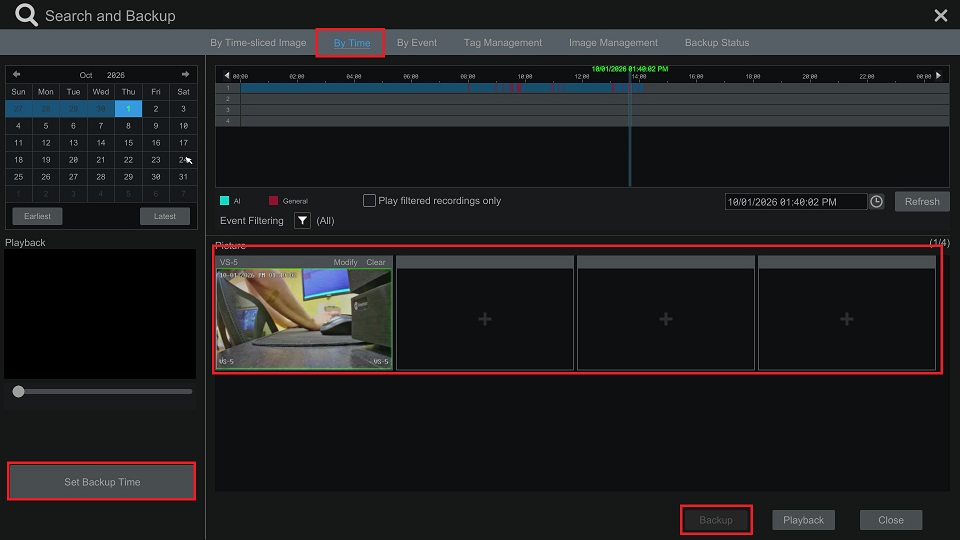Select October 20 in calendar
This screenshot has width=960, height=540.
tap(73, 160)
